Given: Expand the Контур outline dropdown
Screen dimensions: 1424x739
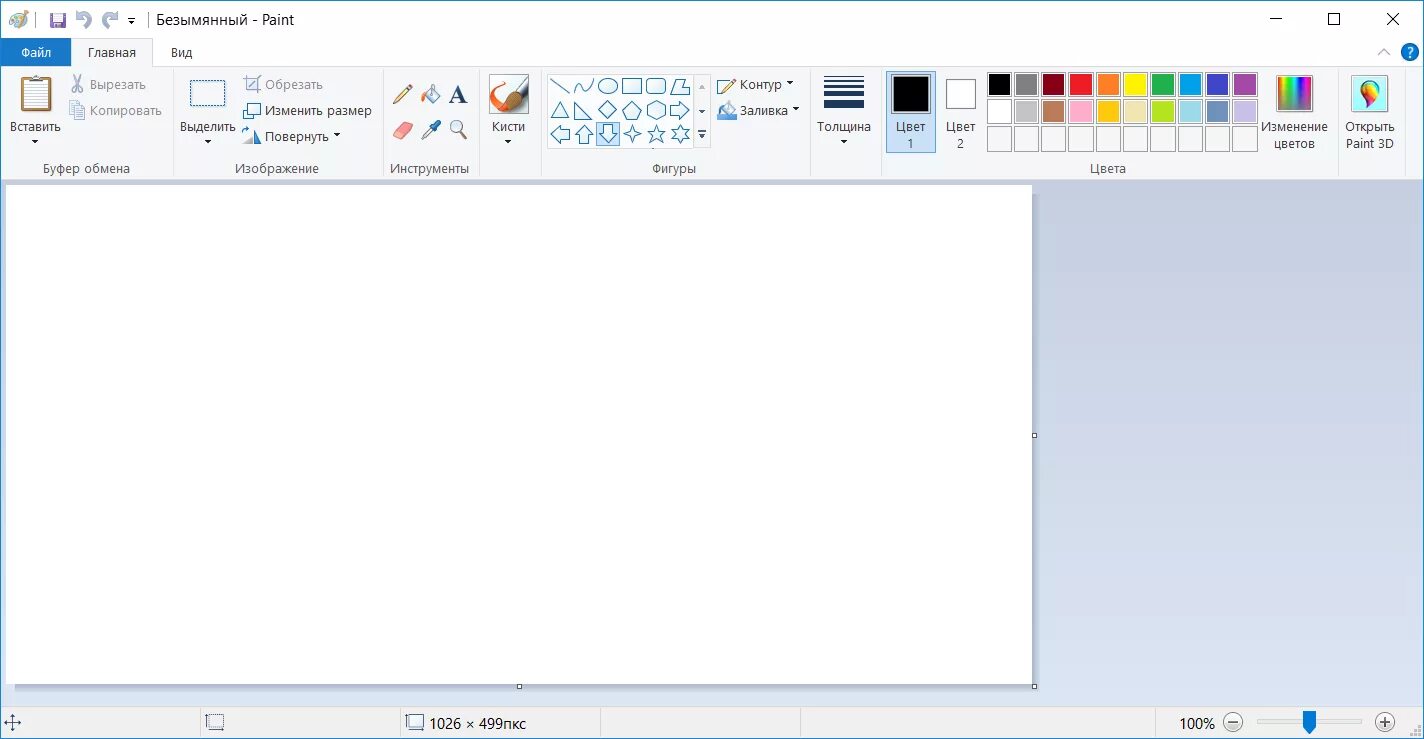Looking at the screenshot, I should pyautogui.click(x=790, y=84).
